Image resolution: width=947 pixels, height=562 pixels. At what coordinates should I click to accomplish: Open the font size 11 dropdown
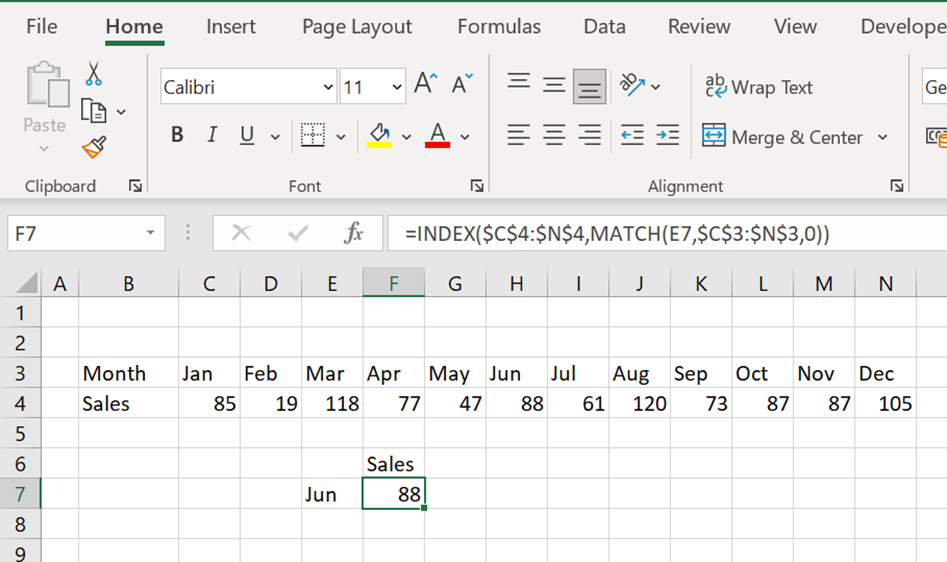point(397,88)
